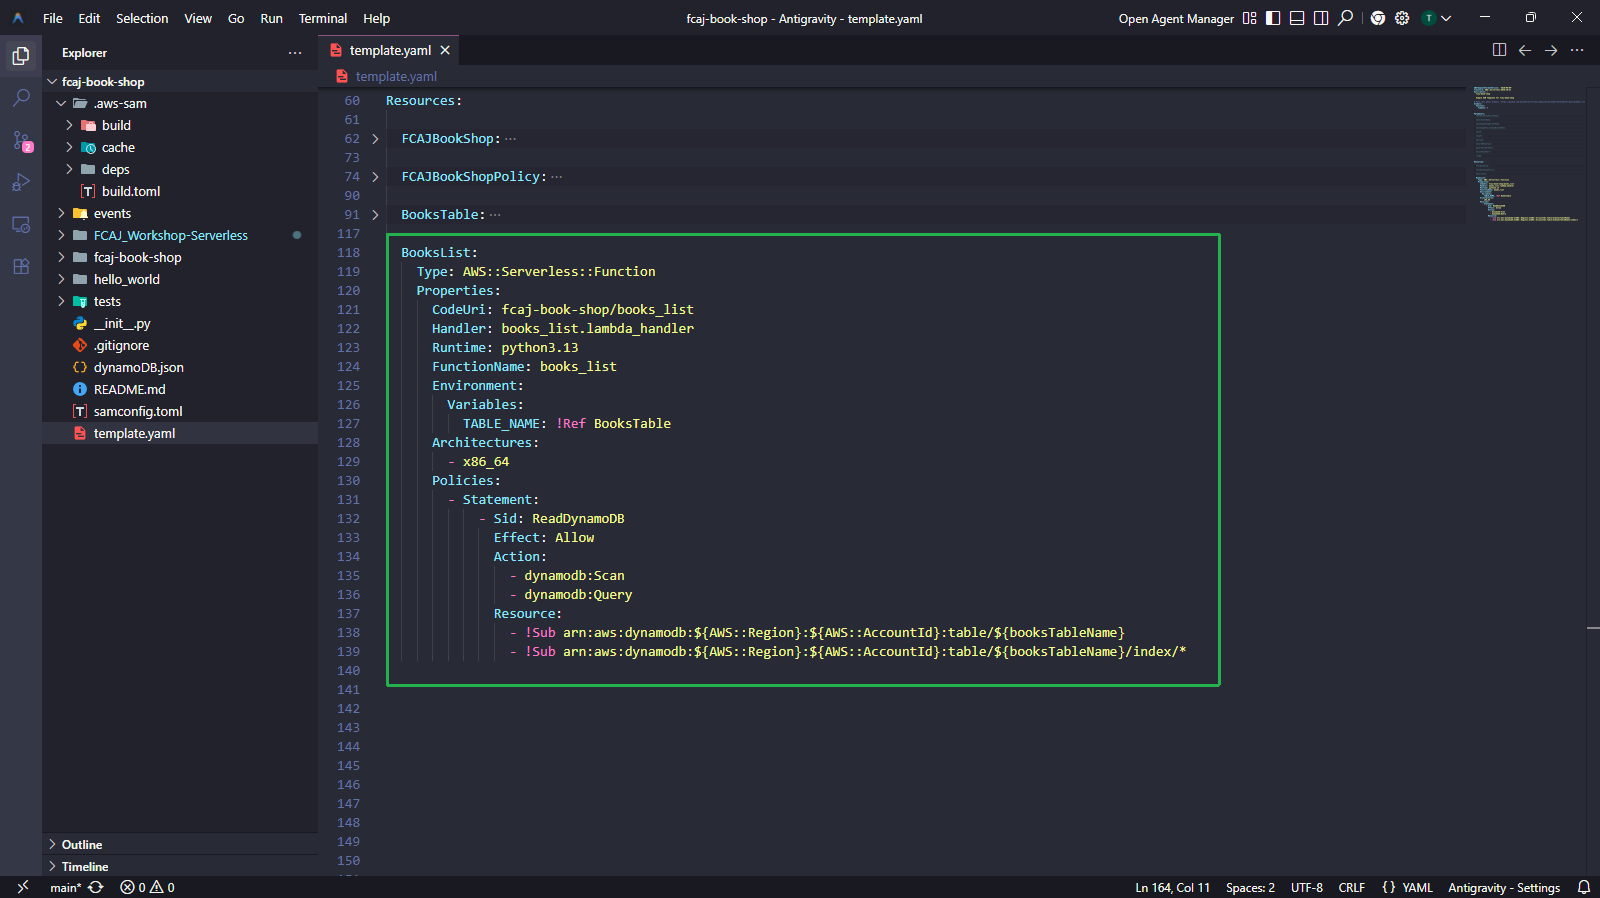Click the search icon in title bar
Image resolution: width=1600 pixels, height=898 pixels.
pos(1346,18)
